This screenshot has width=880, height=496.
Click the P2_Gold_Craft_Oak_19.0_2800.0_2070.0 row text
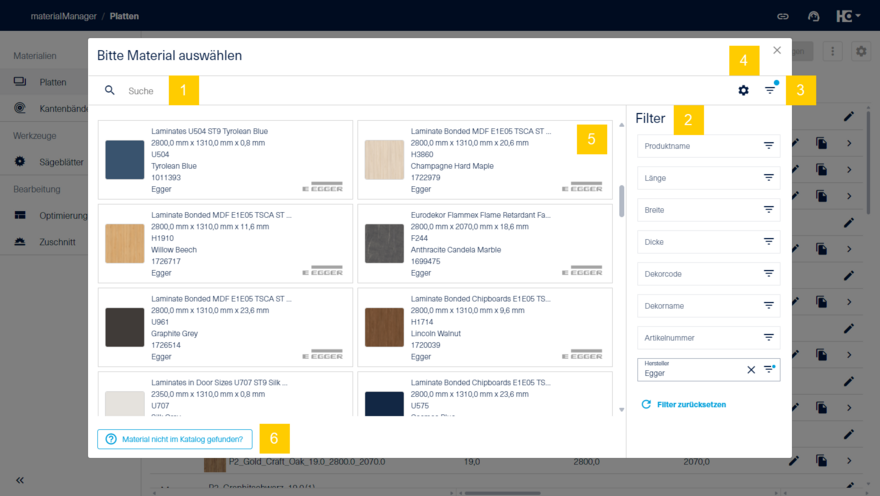(x=307, y=462)
